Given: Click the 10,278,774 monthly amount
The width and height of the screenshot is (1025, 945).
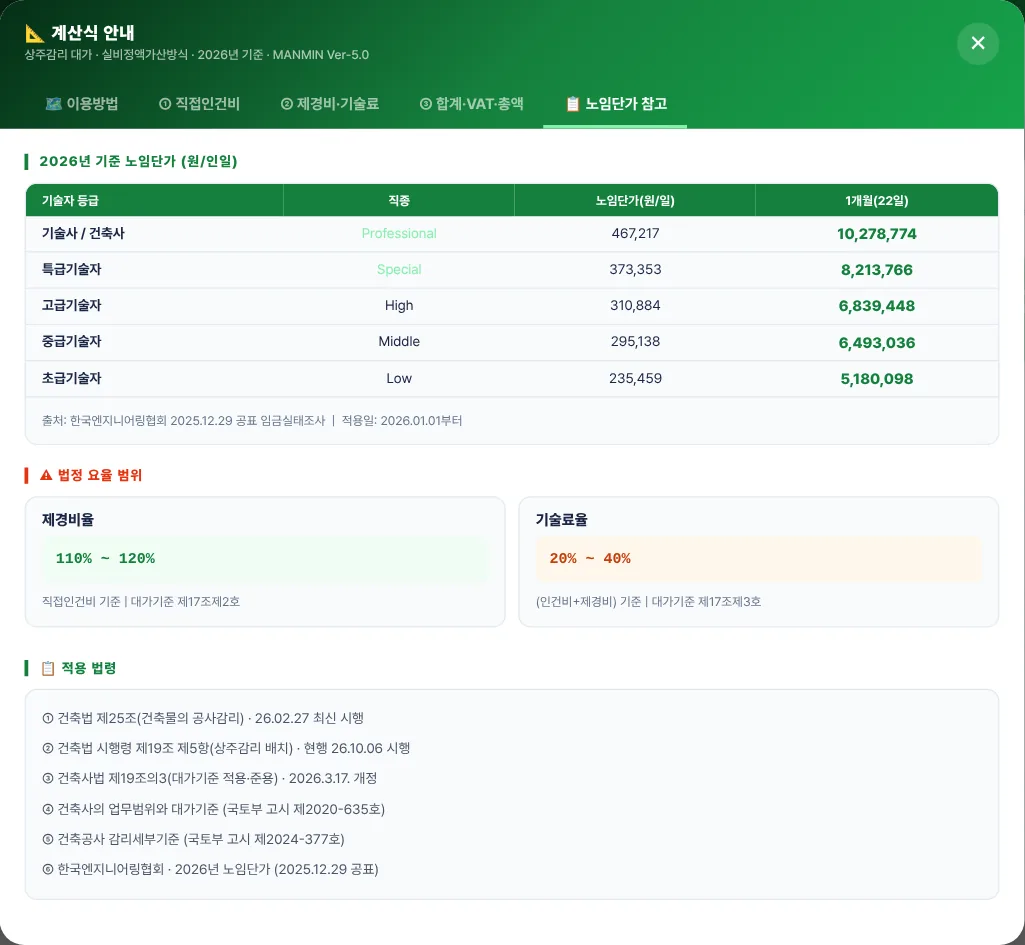Looking at the screenshot, I should (x=877, y=234).
